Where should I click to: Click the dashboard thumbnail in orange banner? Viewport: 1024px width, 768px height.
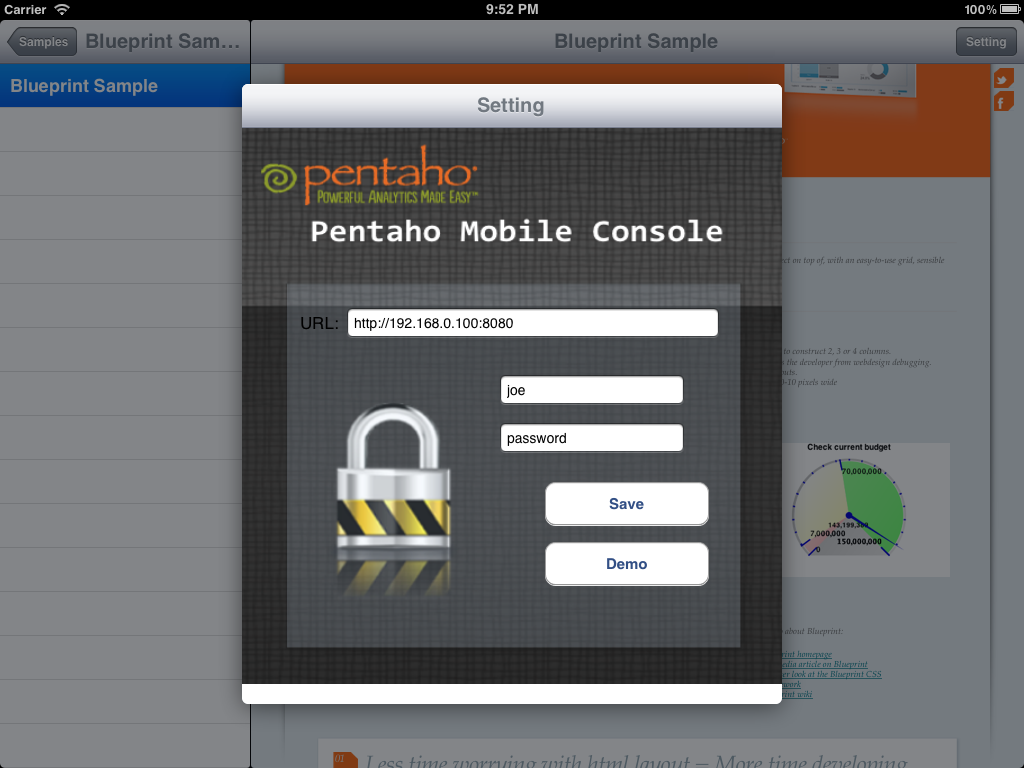(x=850, y=80)
